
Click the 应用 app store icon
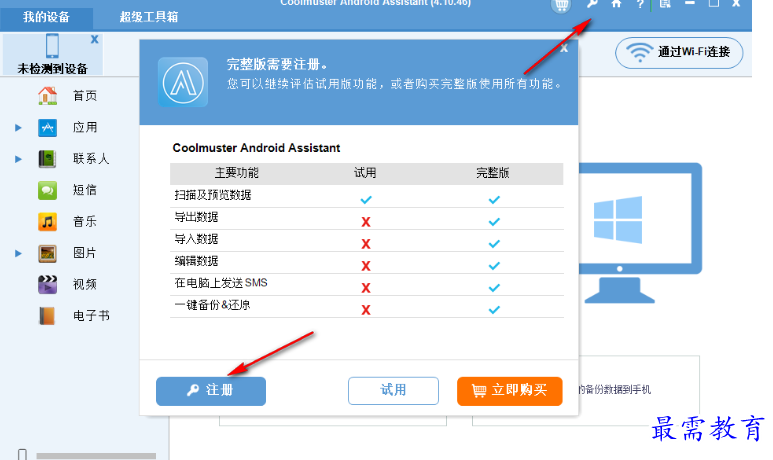47,128
